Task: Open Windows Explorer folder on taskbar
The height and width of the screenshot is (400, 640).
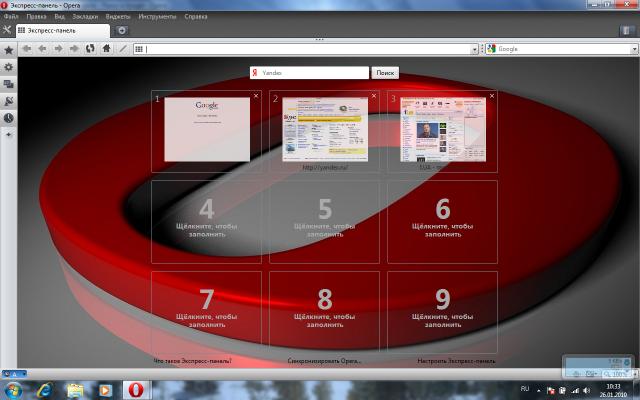Action: [75, 391]
